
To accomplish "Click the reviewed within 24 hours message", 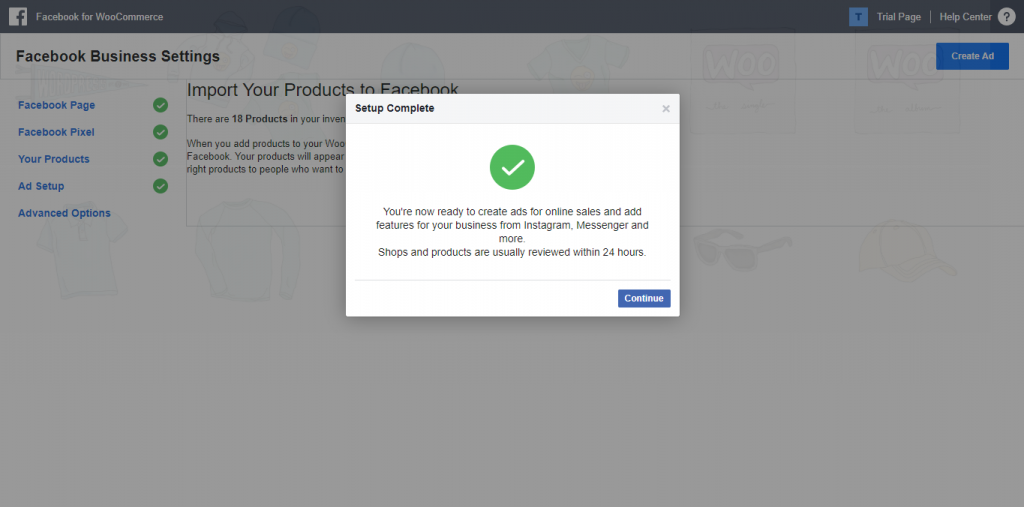I will pyautogui.click(x=512, y=253).
